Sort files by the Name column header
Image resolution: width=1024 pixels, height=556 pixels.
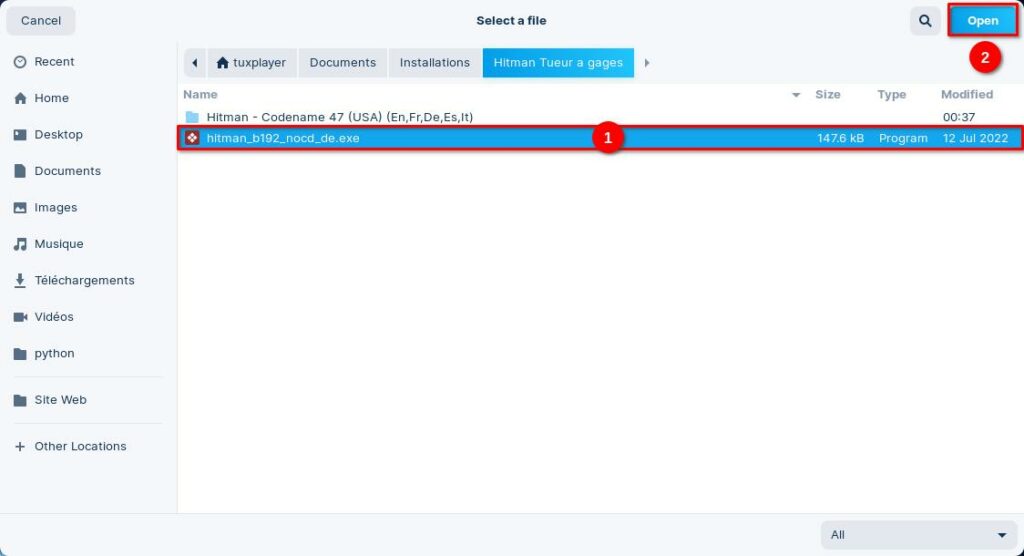coord(200,95)
